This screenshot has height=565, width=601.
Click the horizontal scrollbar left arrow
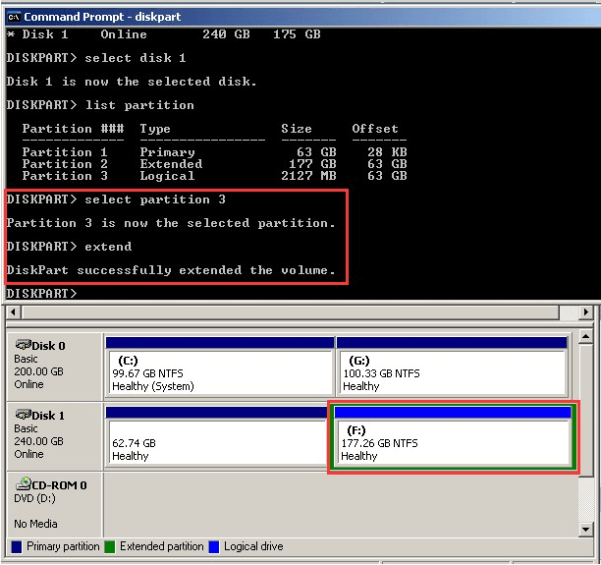pos(13,312)
